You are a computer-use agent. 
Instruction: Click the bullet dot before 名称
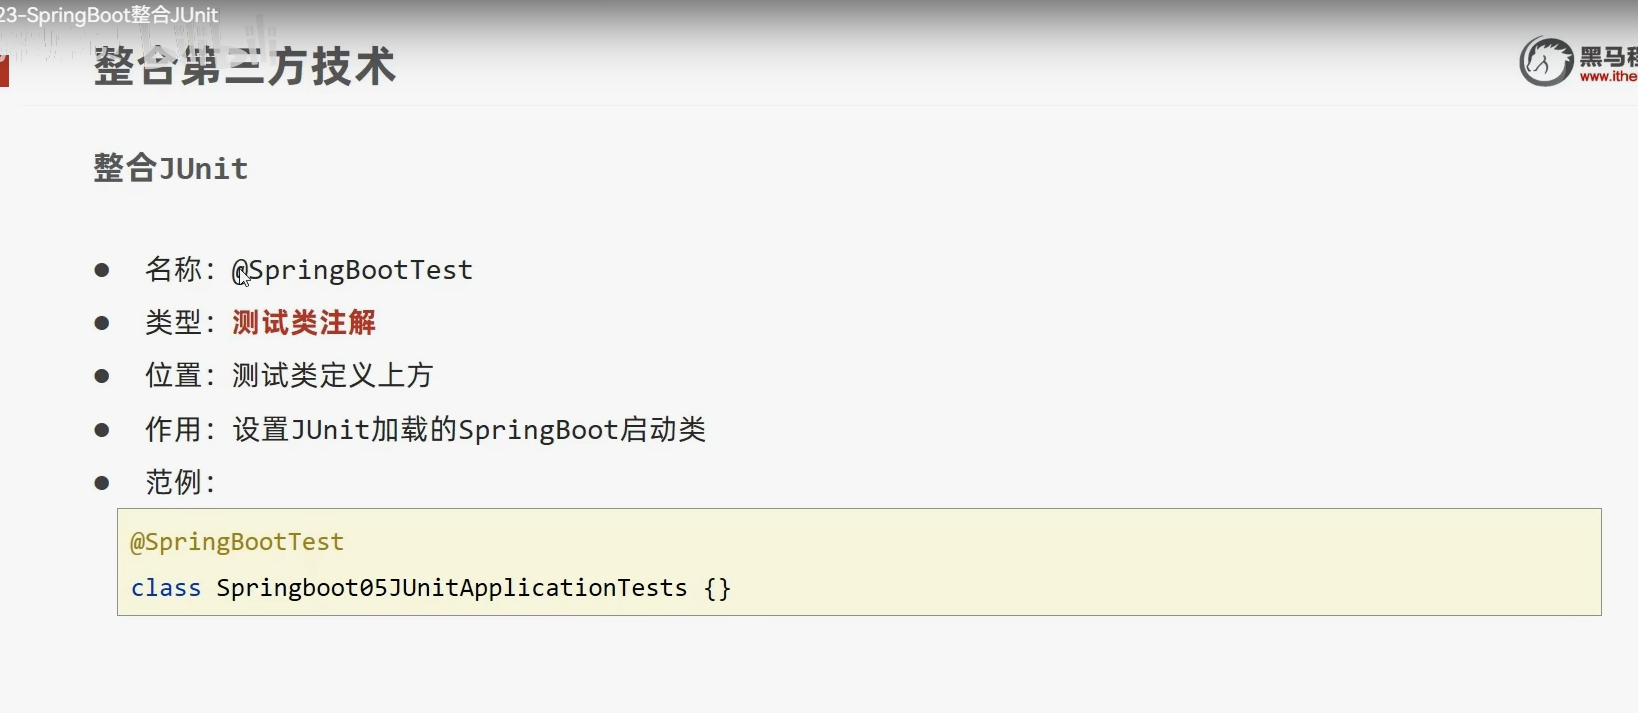102,270
